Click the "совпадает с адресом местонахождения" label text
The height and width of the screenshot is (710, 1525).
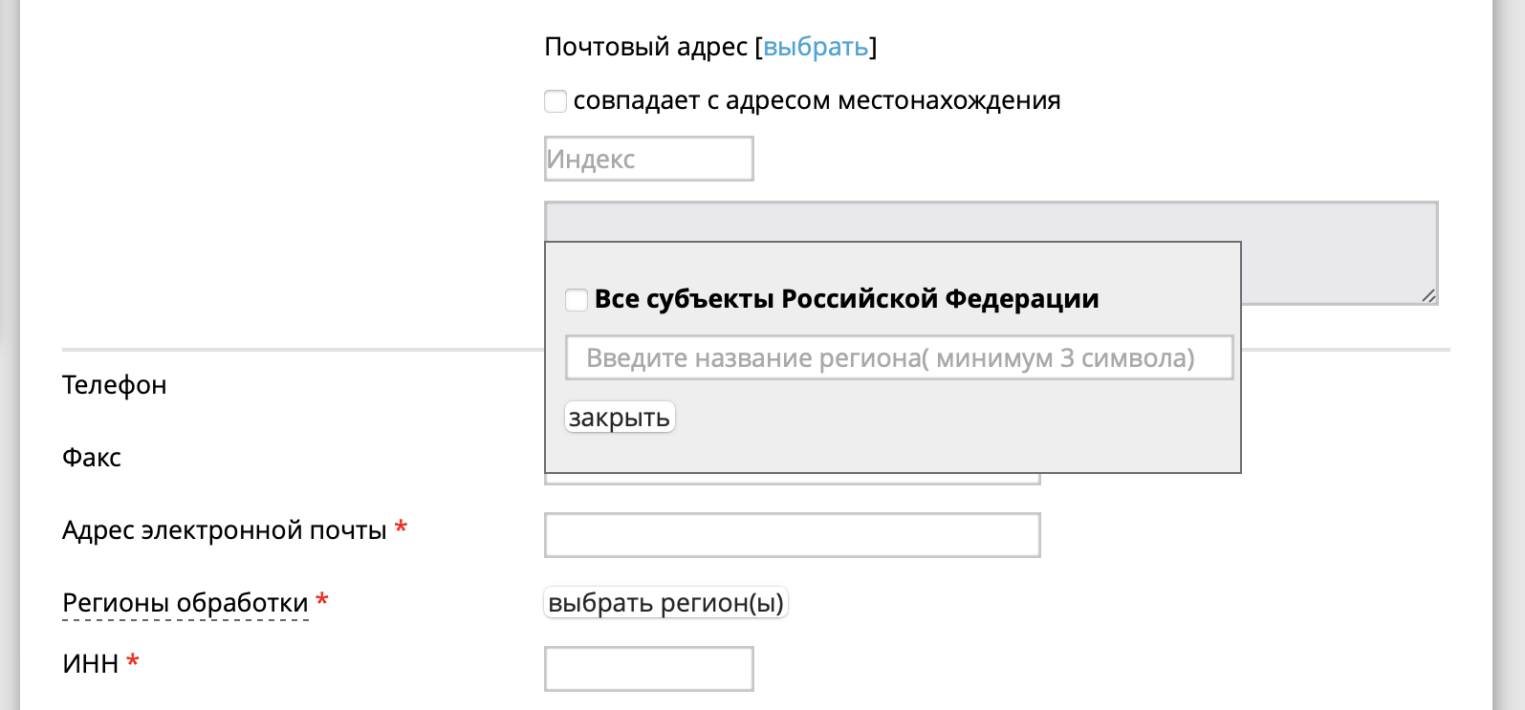point(816,101)
